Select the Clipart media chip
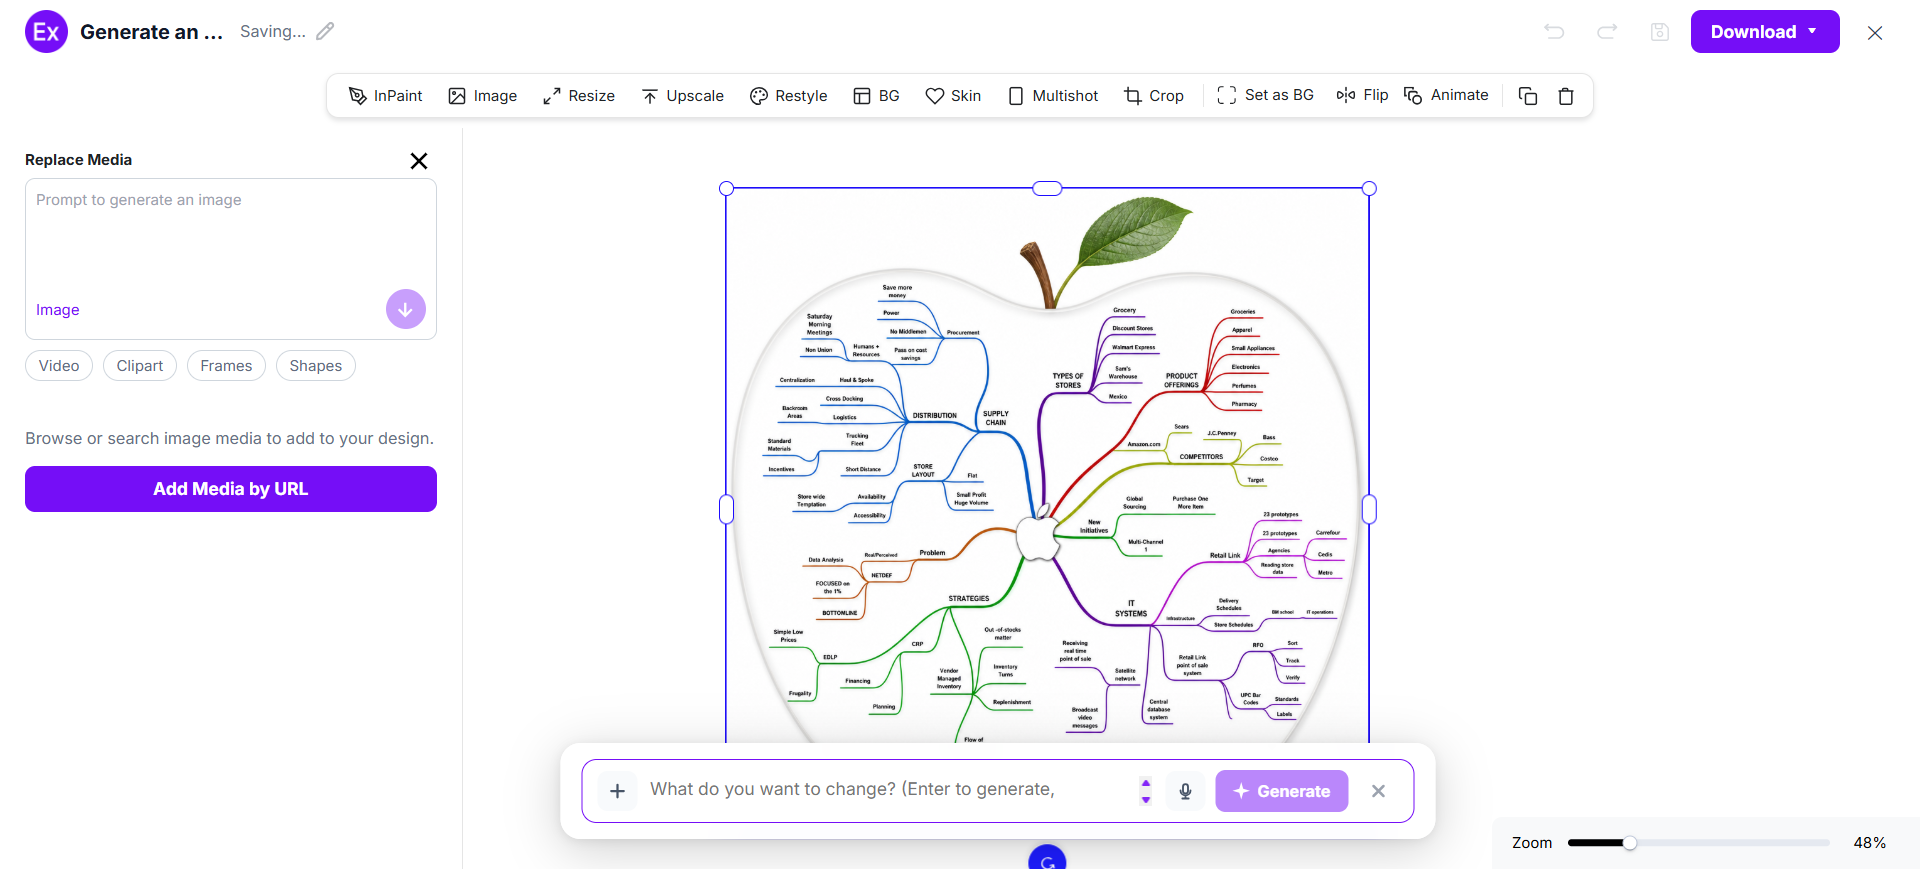This screenshot has width=1920, height=869. 140,366
